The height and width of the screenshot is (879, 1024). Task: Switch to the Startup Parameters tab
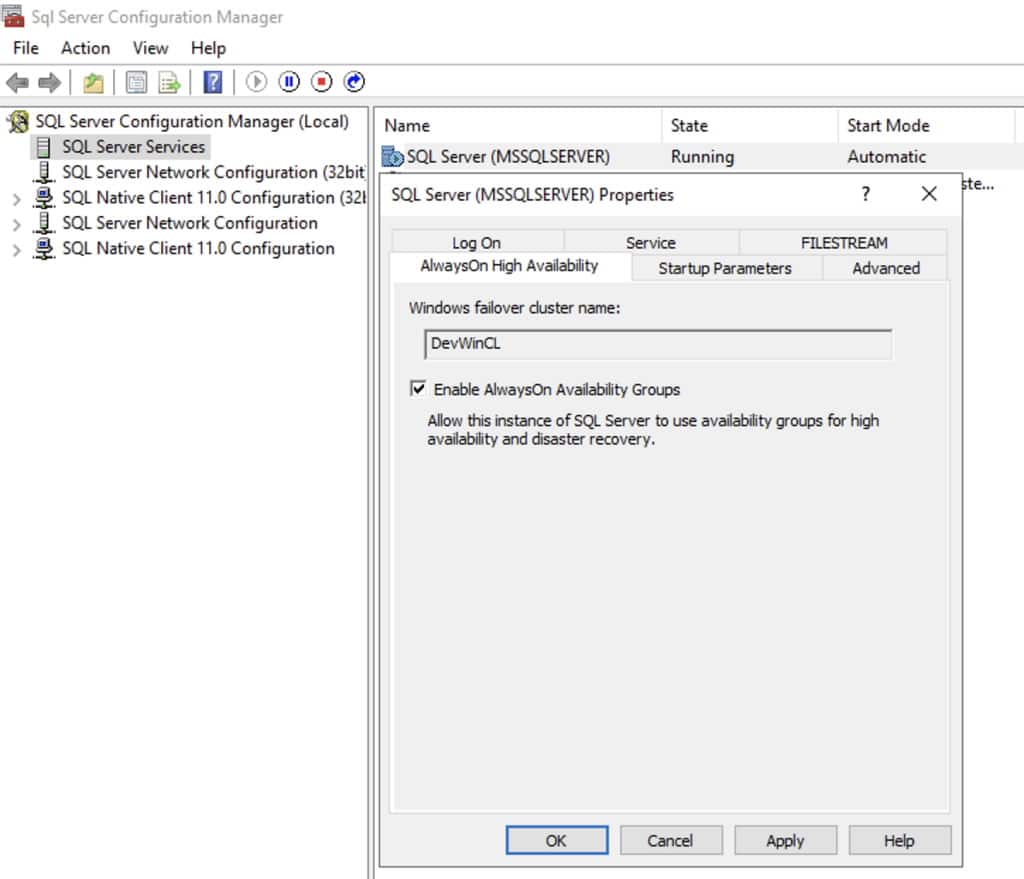point(724,267)
